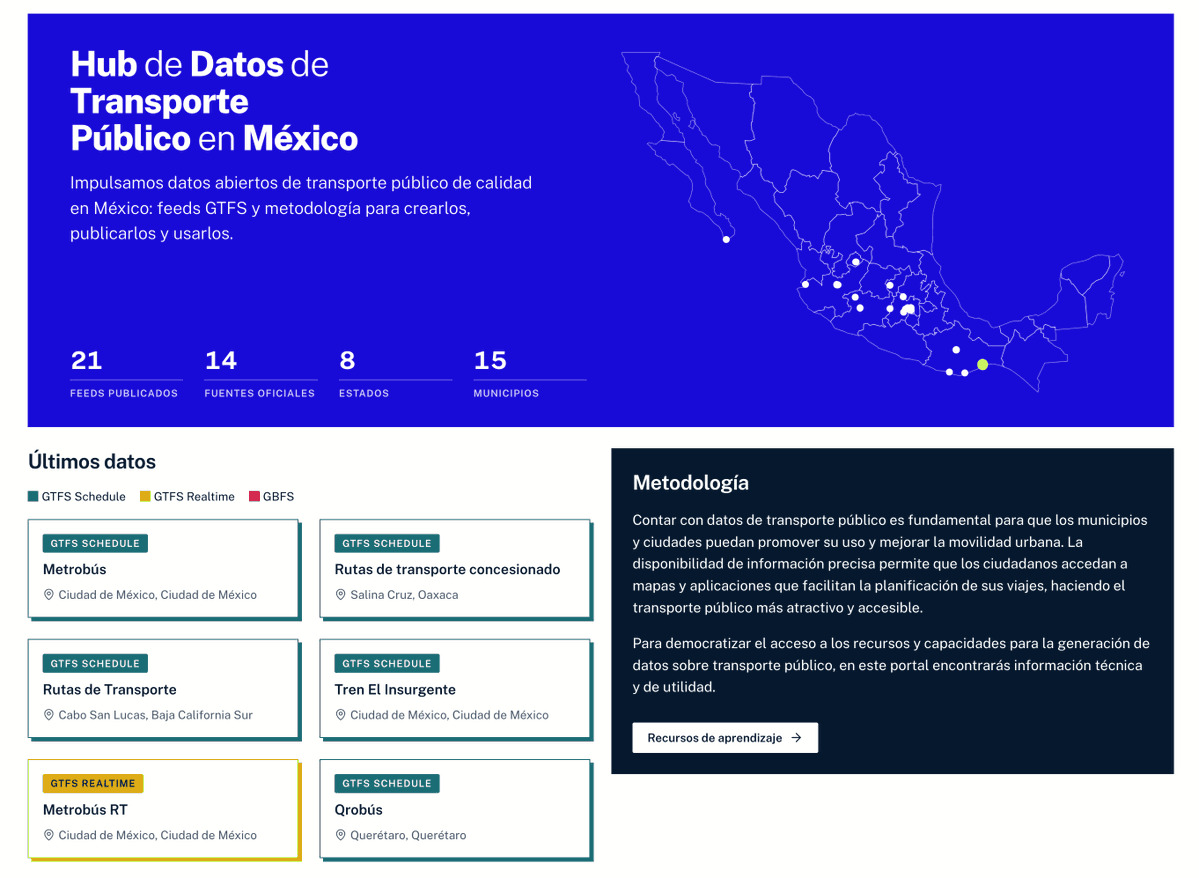Screen dimensions: 1199x878
Task: Open the Metrobús RT realtime card
Action: [164, 808]
